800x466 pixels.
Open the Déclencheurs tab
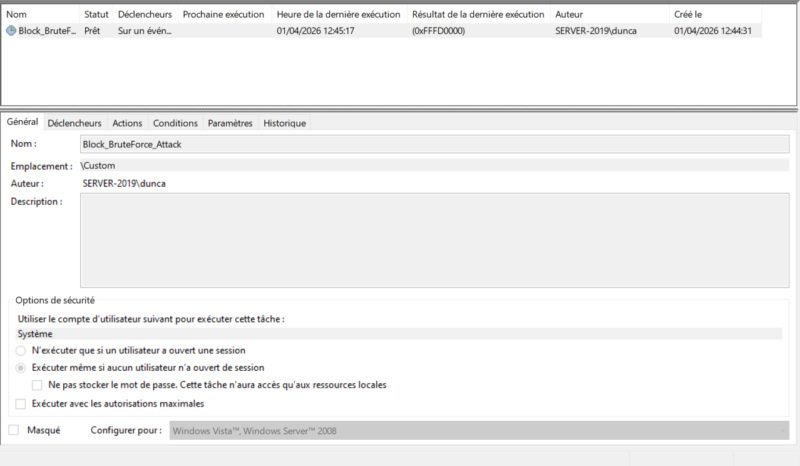click(75, 123)
